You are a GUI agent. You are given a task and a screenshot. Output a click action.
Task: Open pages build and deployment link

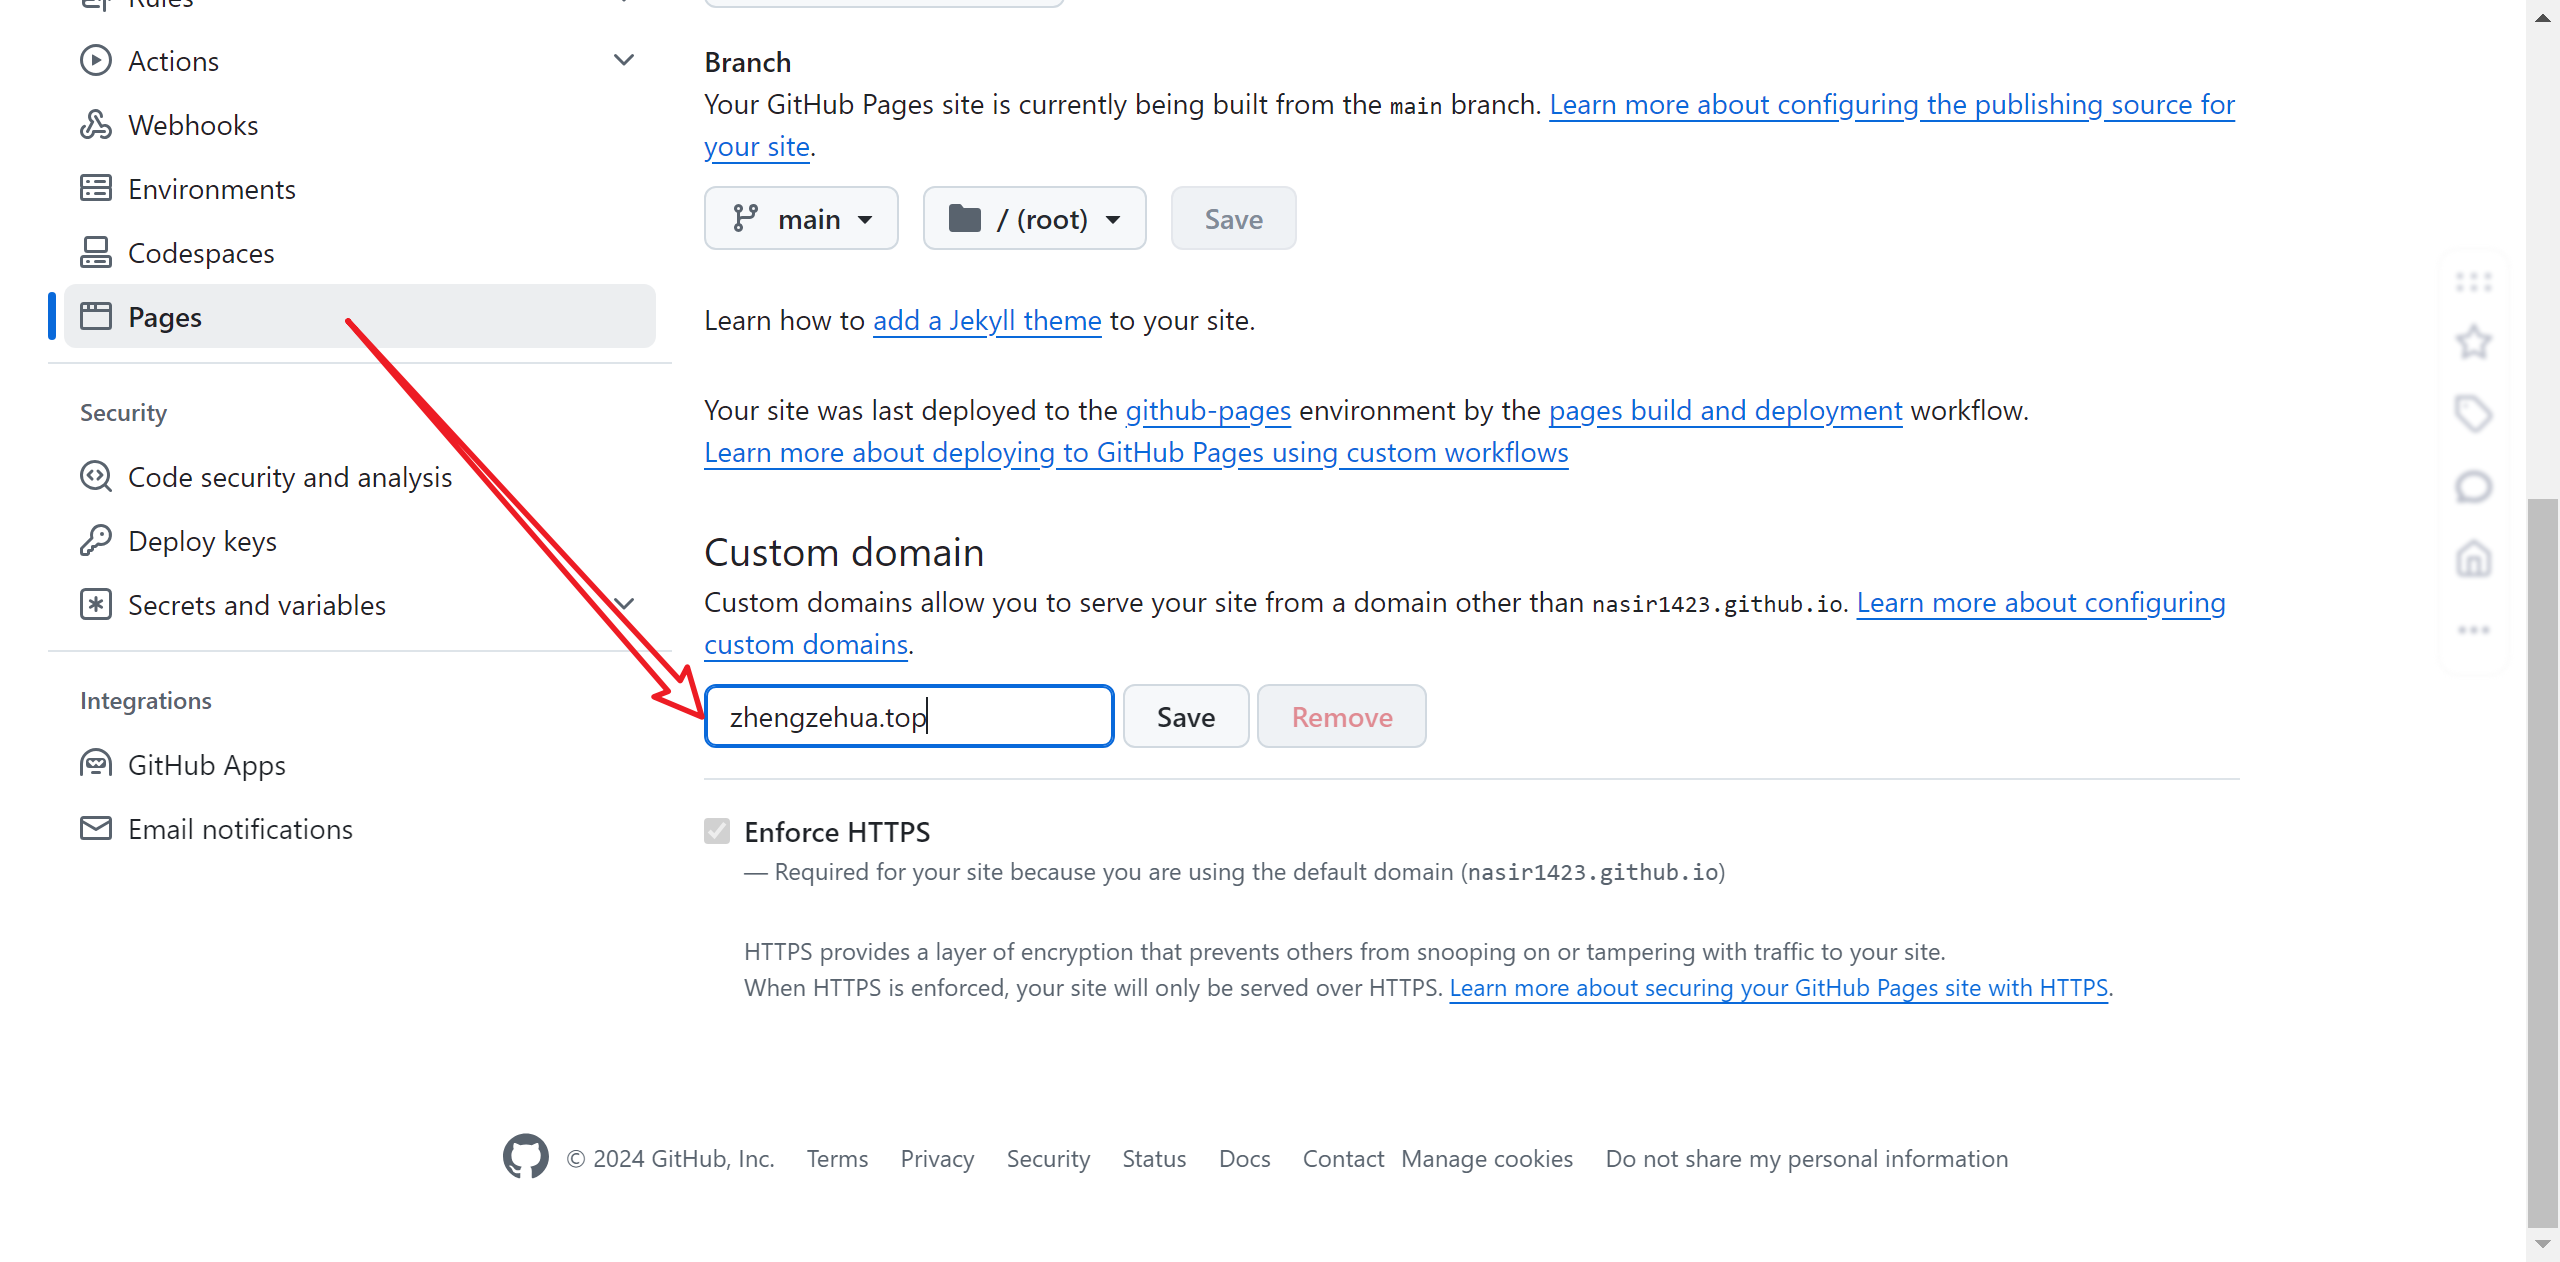coord(1725,411)
